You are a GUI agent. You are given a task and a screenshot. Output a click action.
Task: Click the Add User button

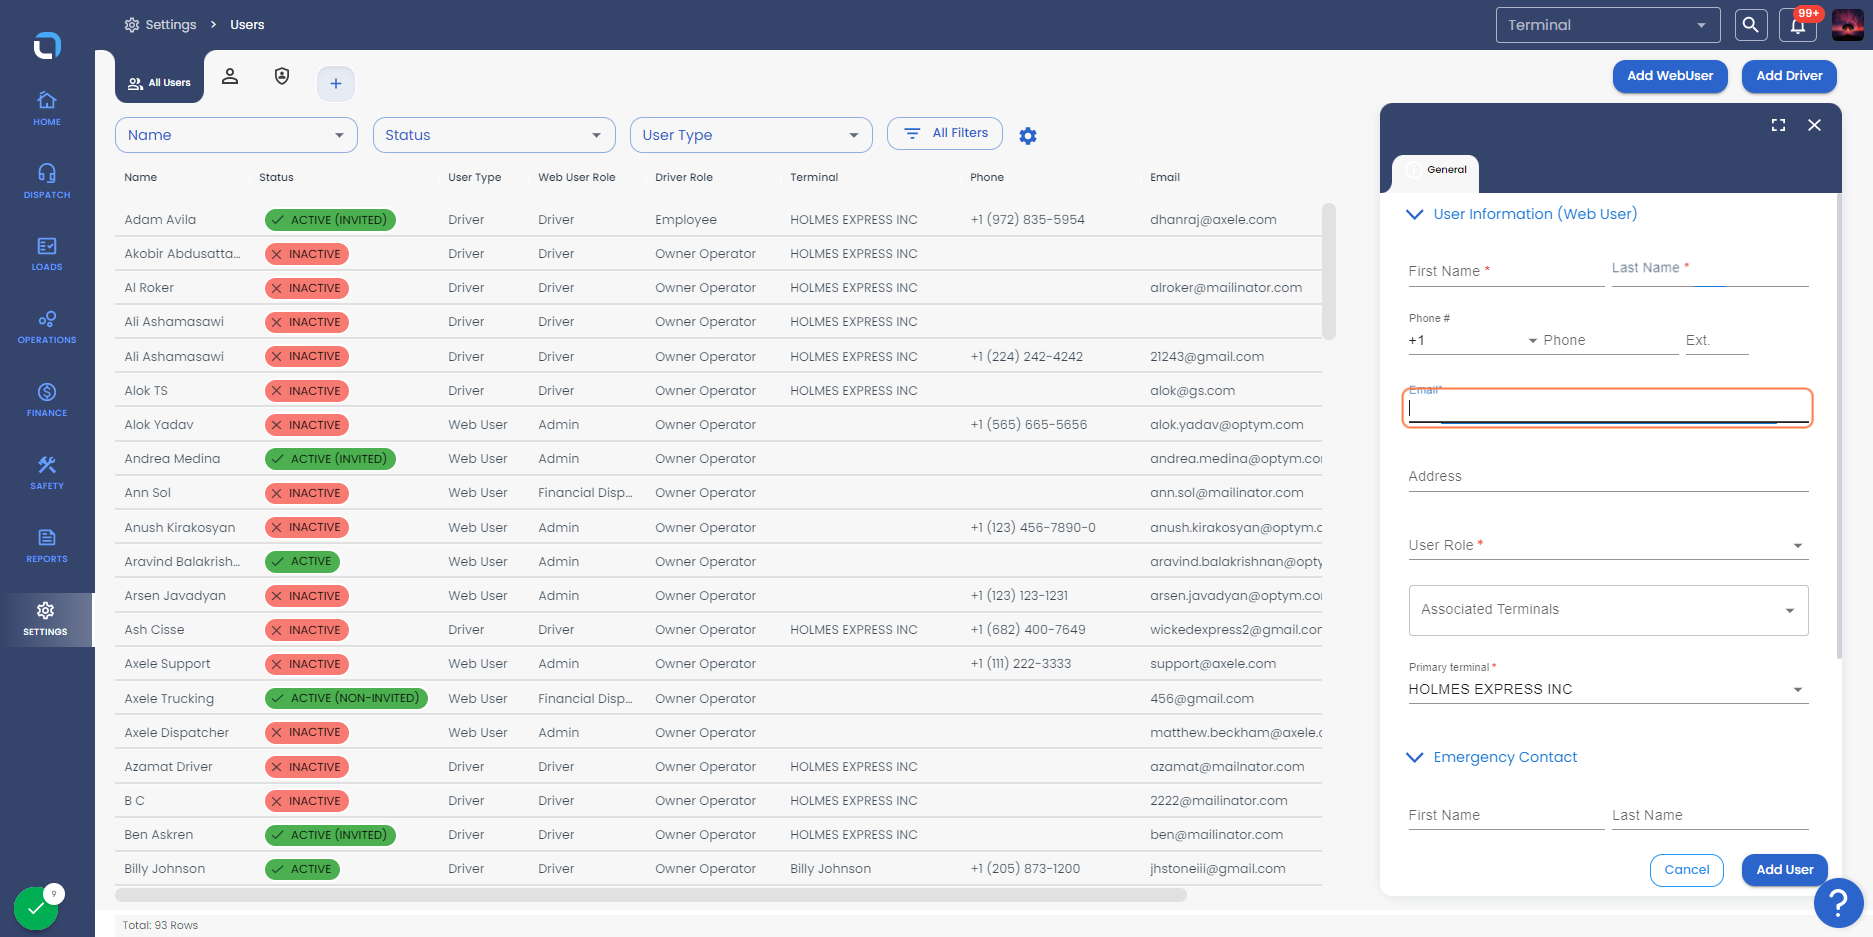pyautogui.click(x=1785, y=870)
